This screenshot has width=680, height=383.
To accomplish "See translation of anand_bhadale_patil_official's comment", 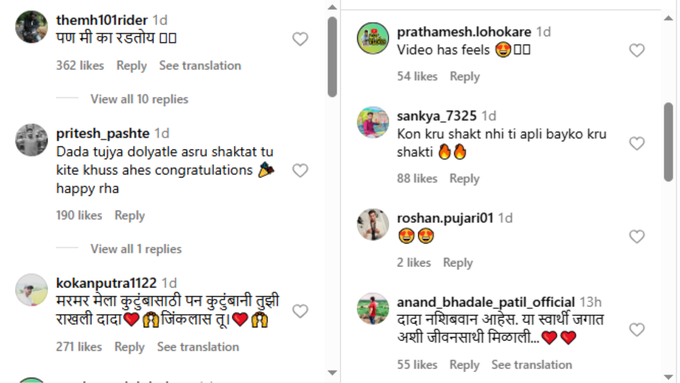I will 531,364.
